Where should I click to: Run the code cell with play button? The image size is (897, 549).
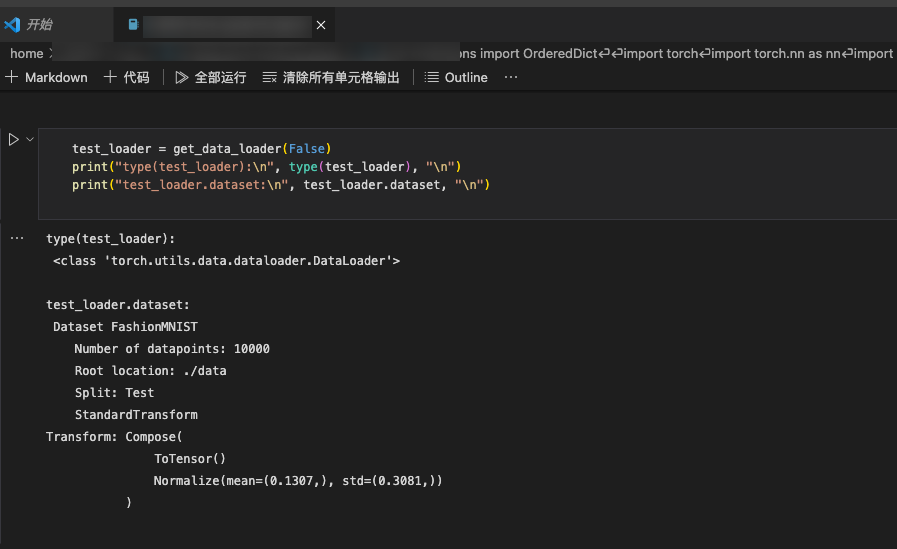(x=13, y=140)
